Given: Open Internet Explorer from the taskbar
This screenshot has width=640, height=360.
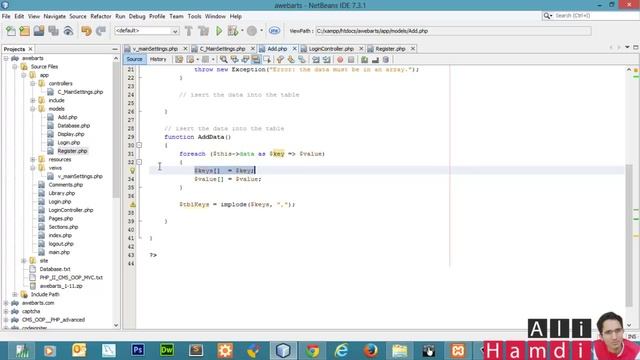Looking at the screenshot, I should 341,350.
